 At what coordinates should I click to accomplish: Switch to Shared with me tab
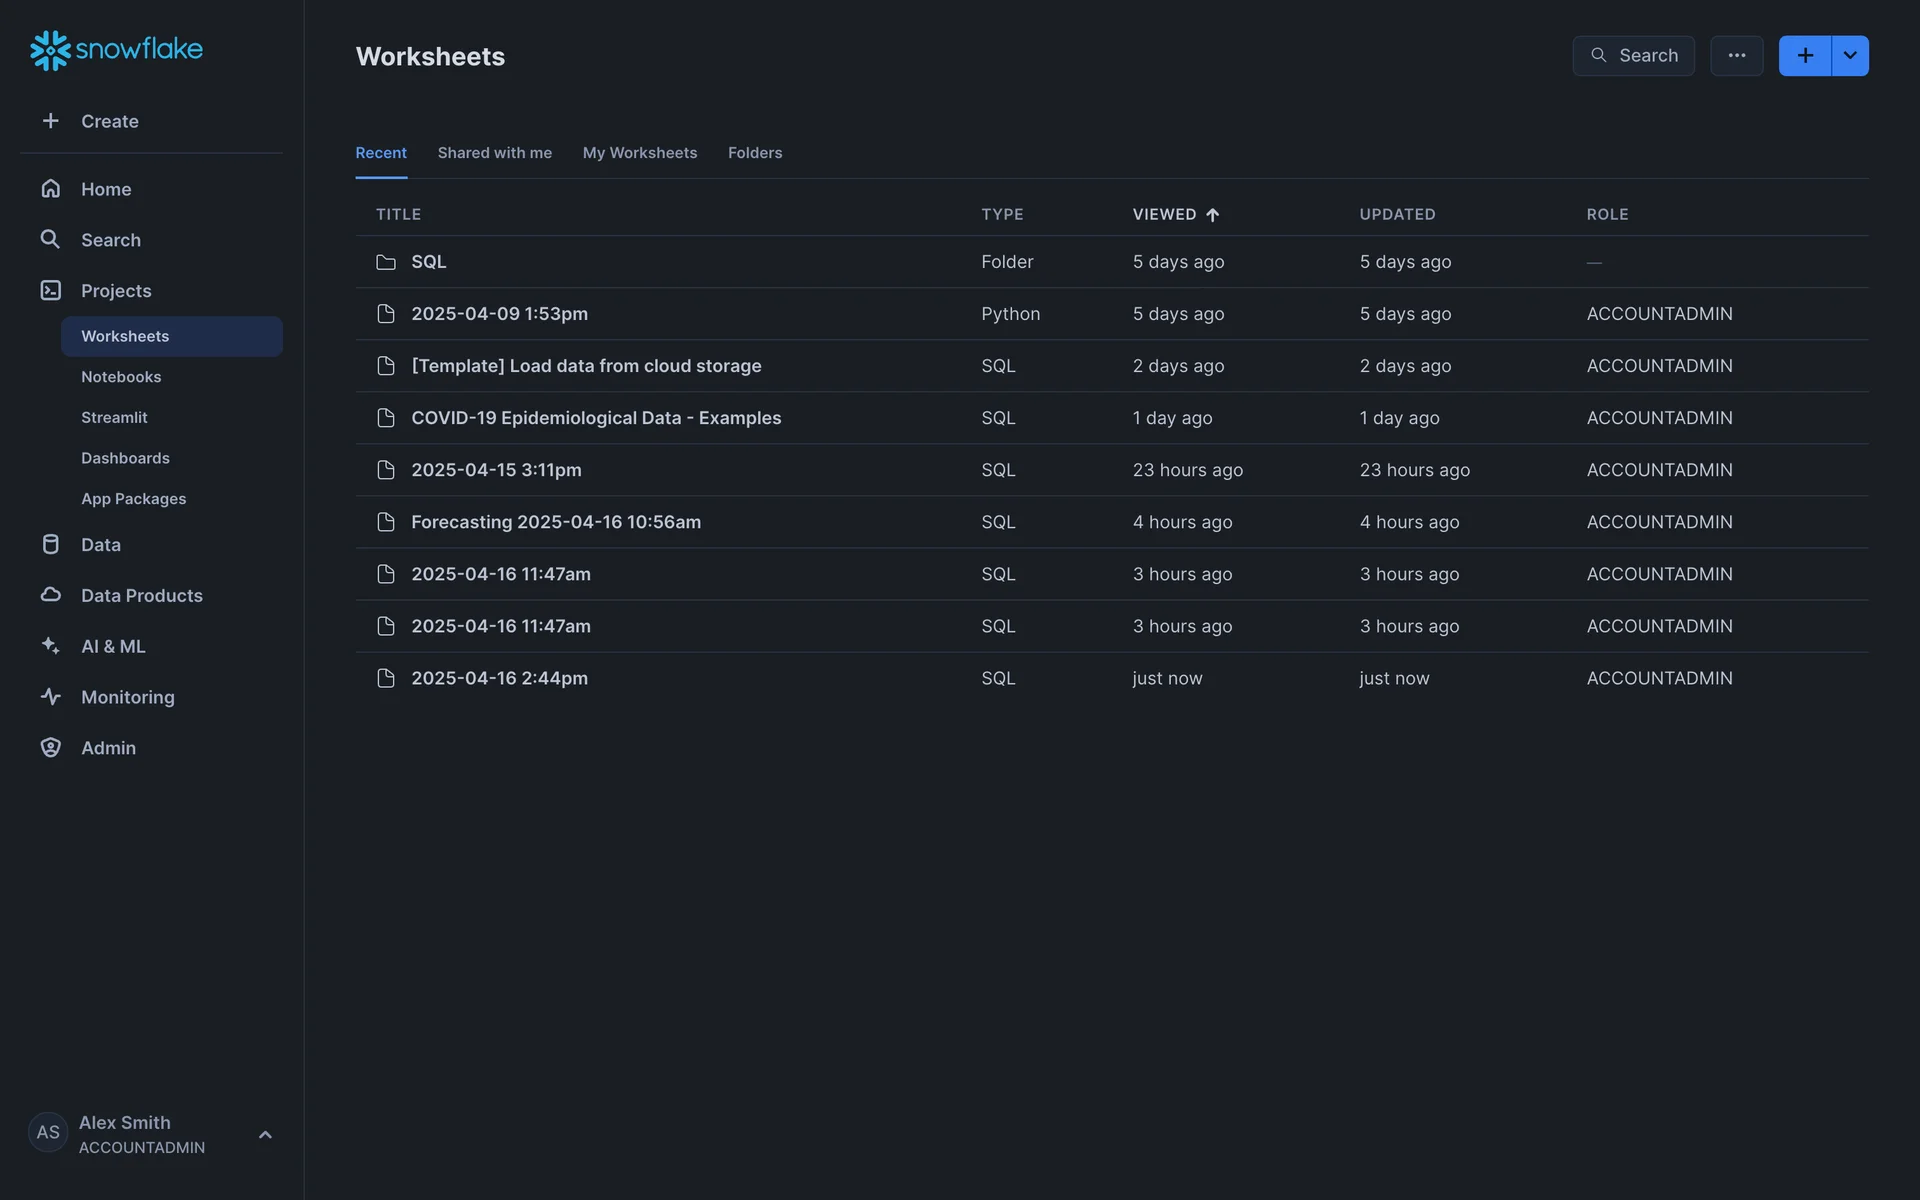pos(494,153)
